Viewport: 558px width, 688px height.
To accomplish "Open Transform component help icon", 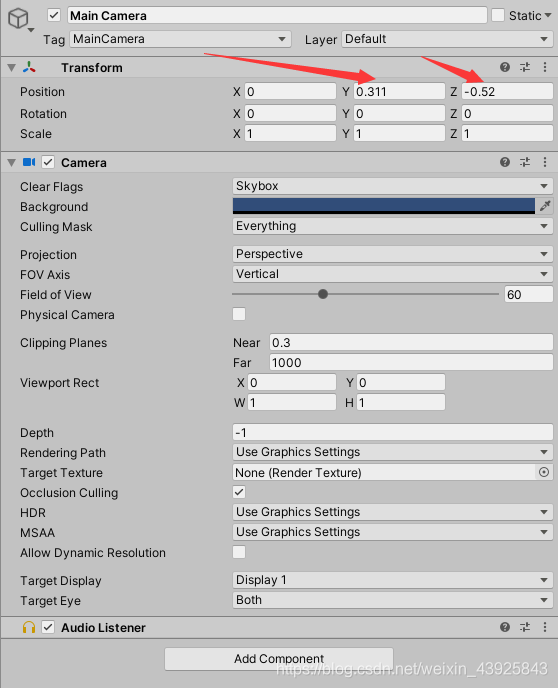I will [504, 67].
